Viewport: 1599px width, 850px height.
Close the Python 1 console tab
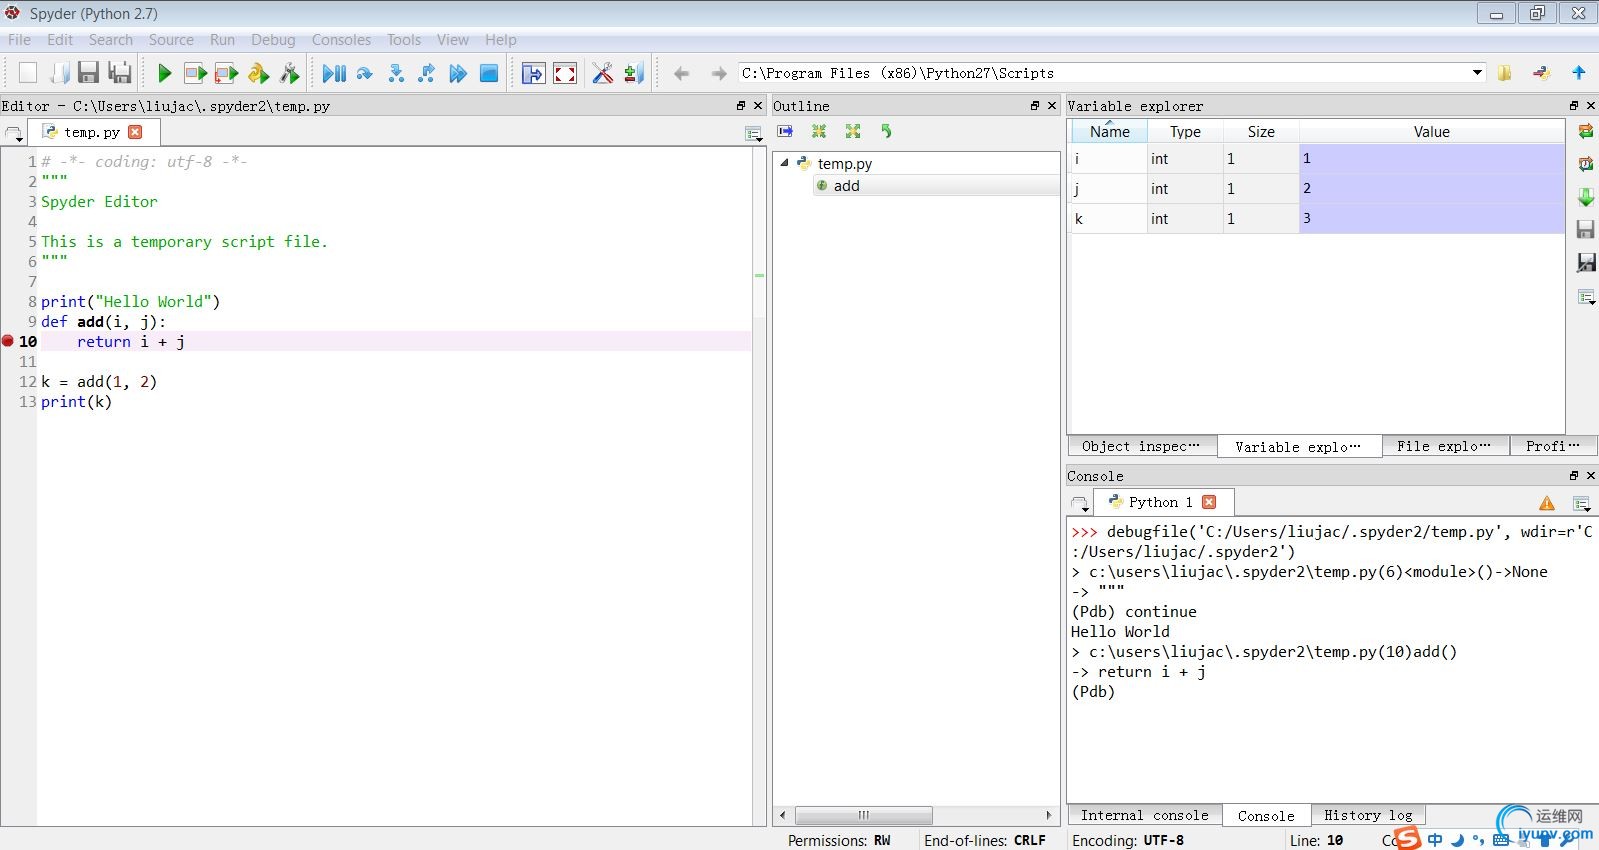click(1209, 502)
